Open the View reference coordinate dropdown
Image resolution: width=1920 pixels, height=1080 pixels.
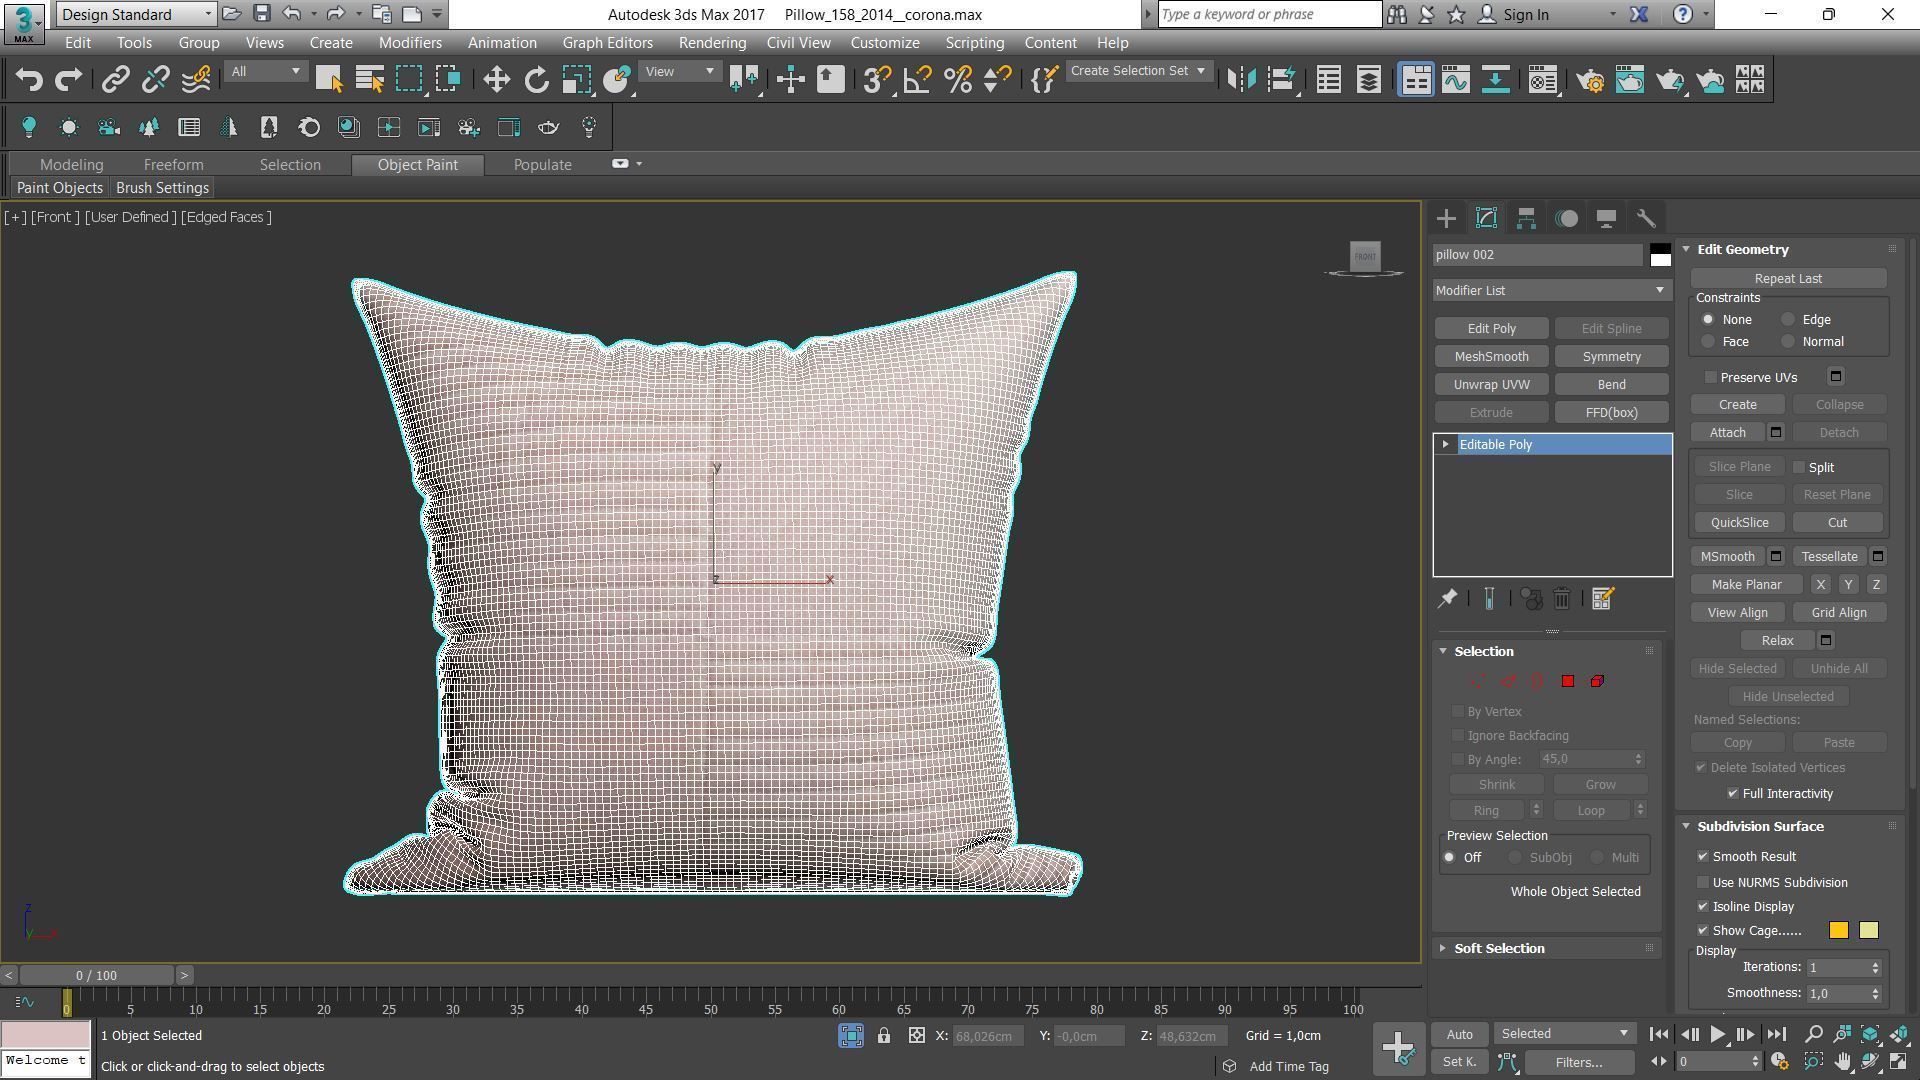click(x=679, y=71)
